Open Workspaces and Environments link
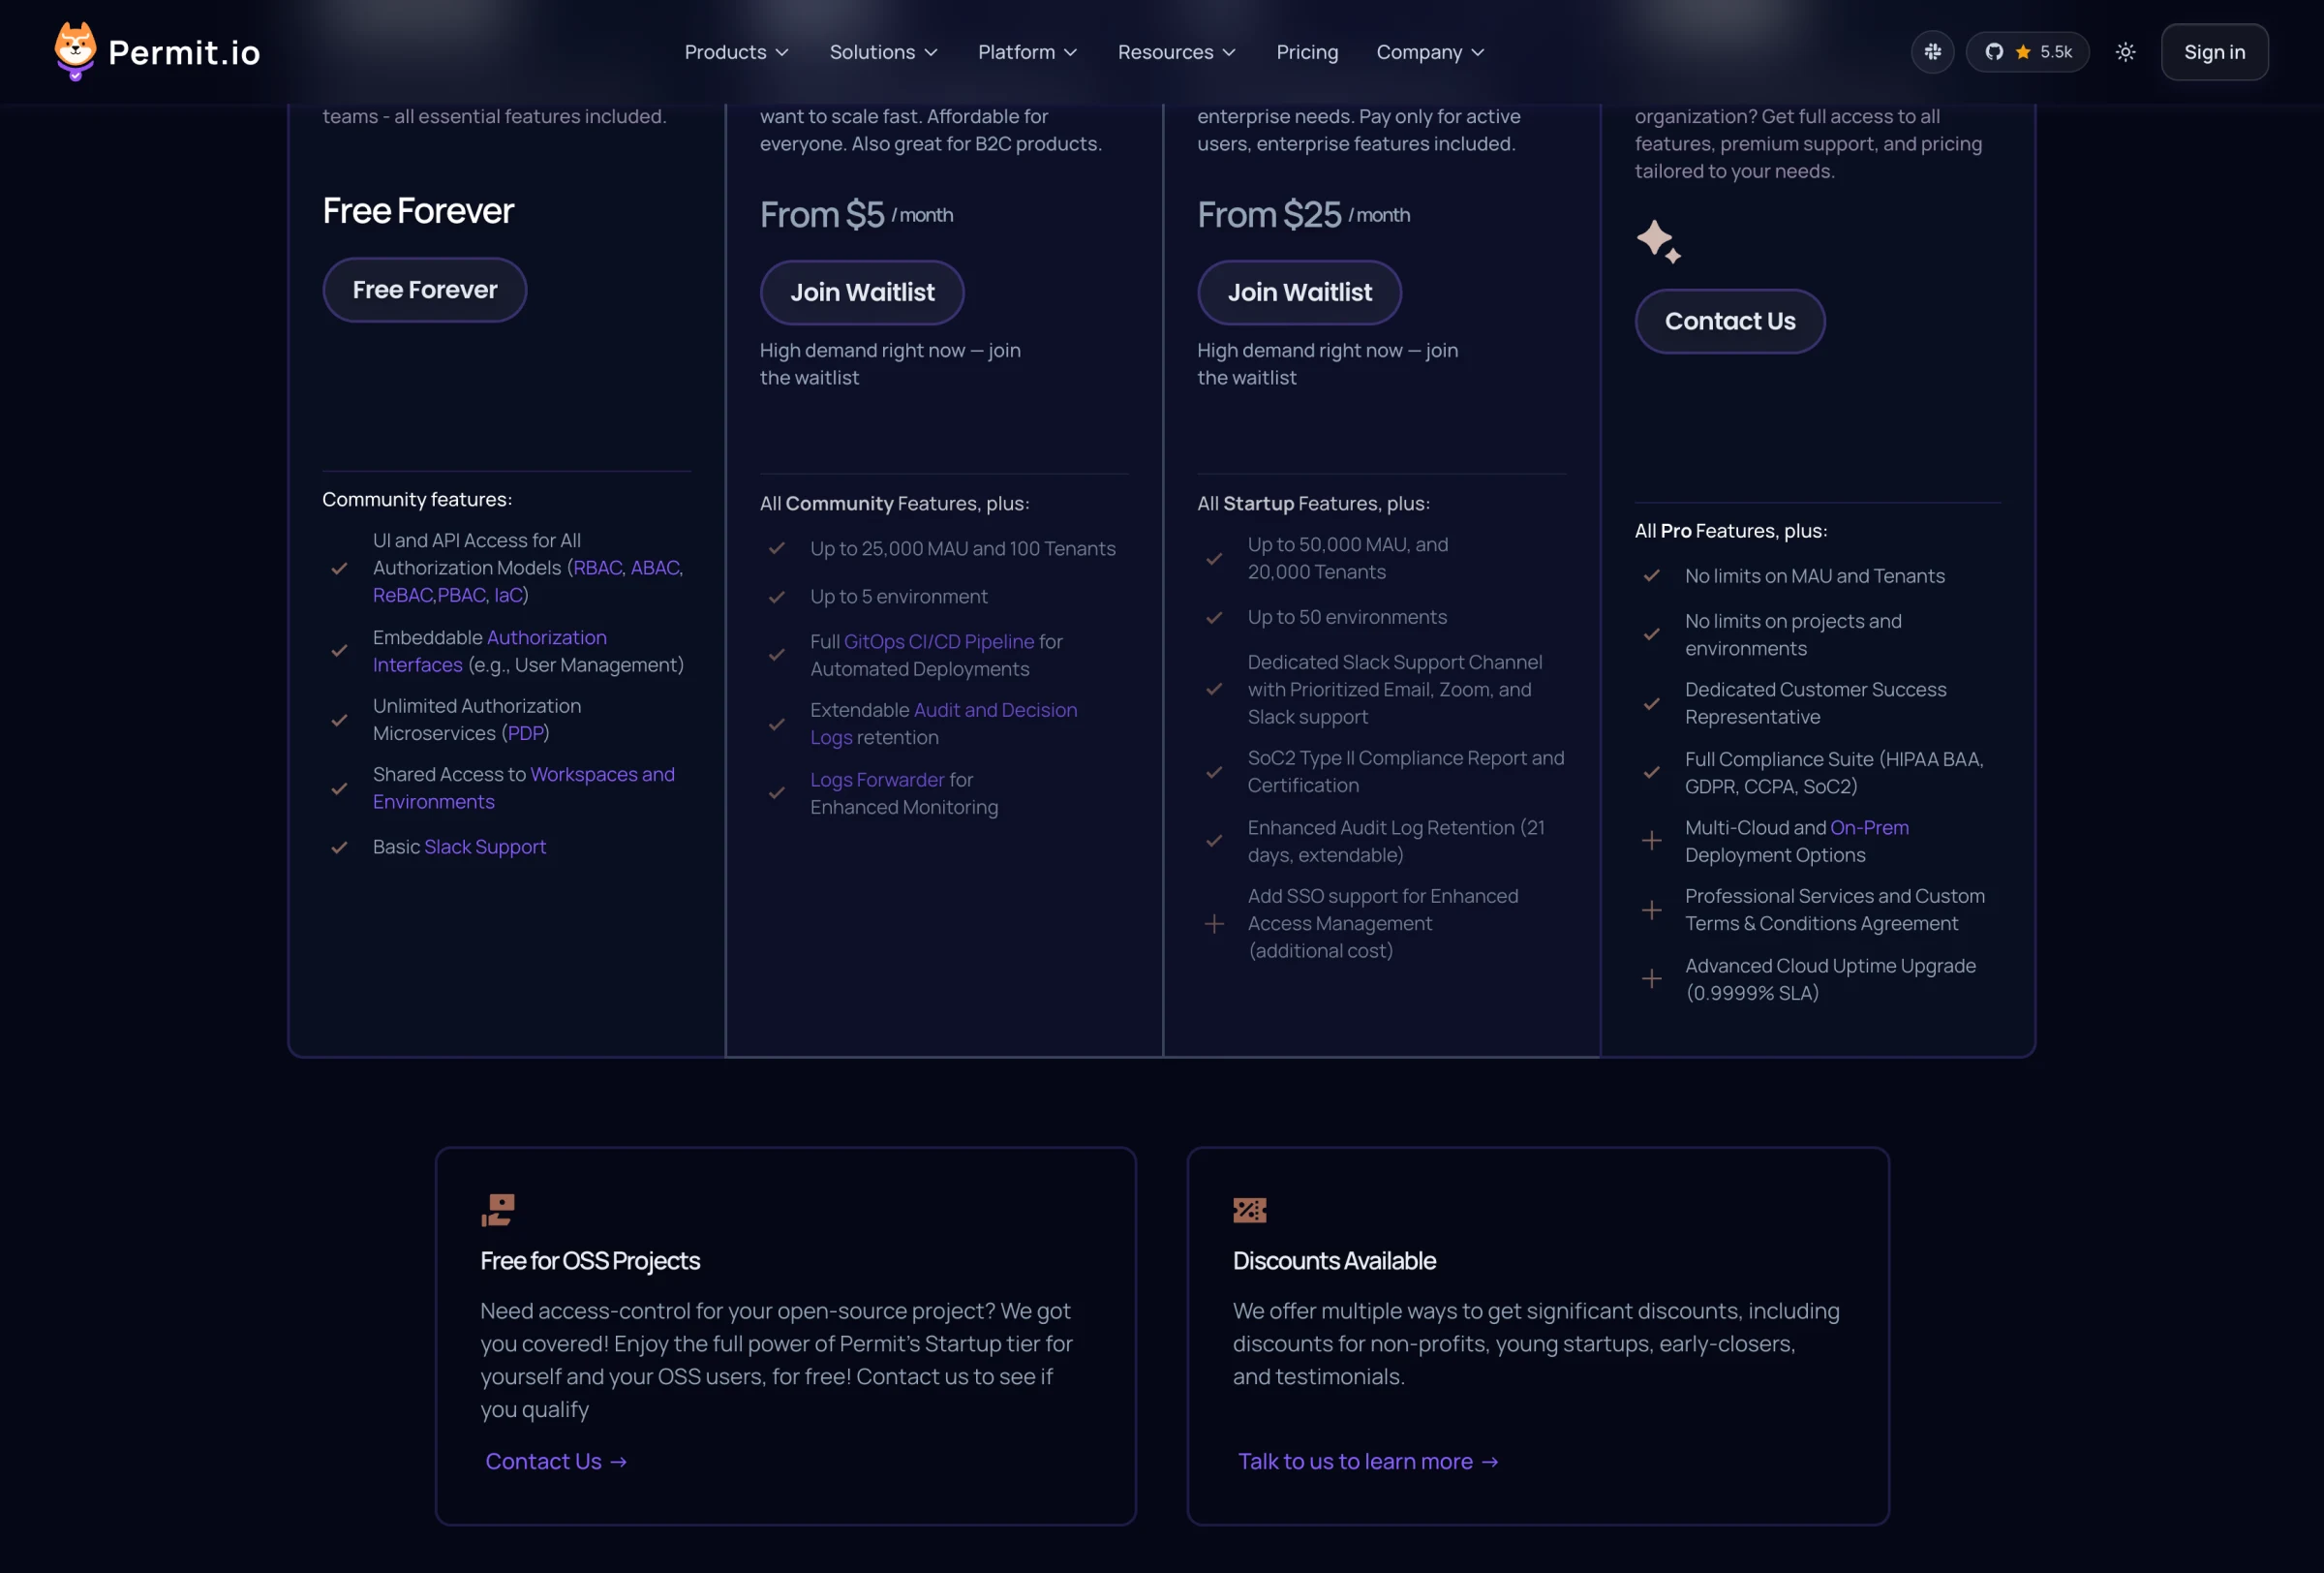 524,788
